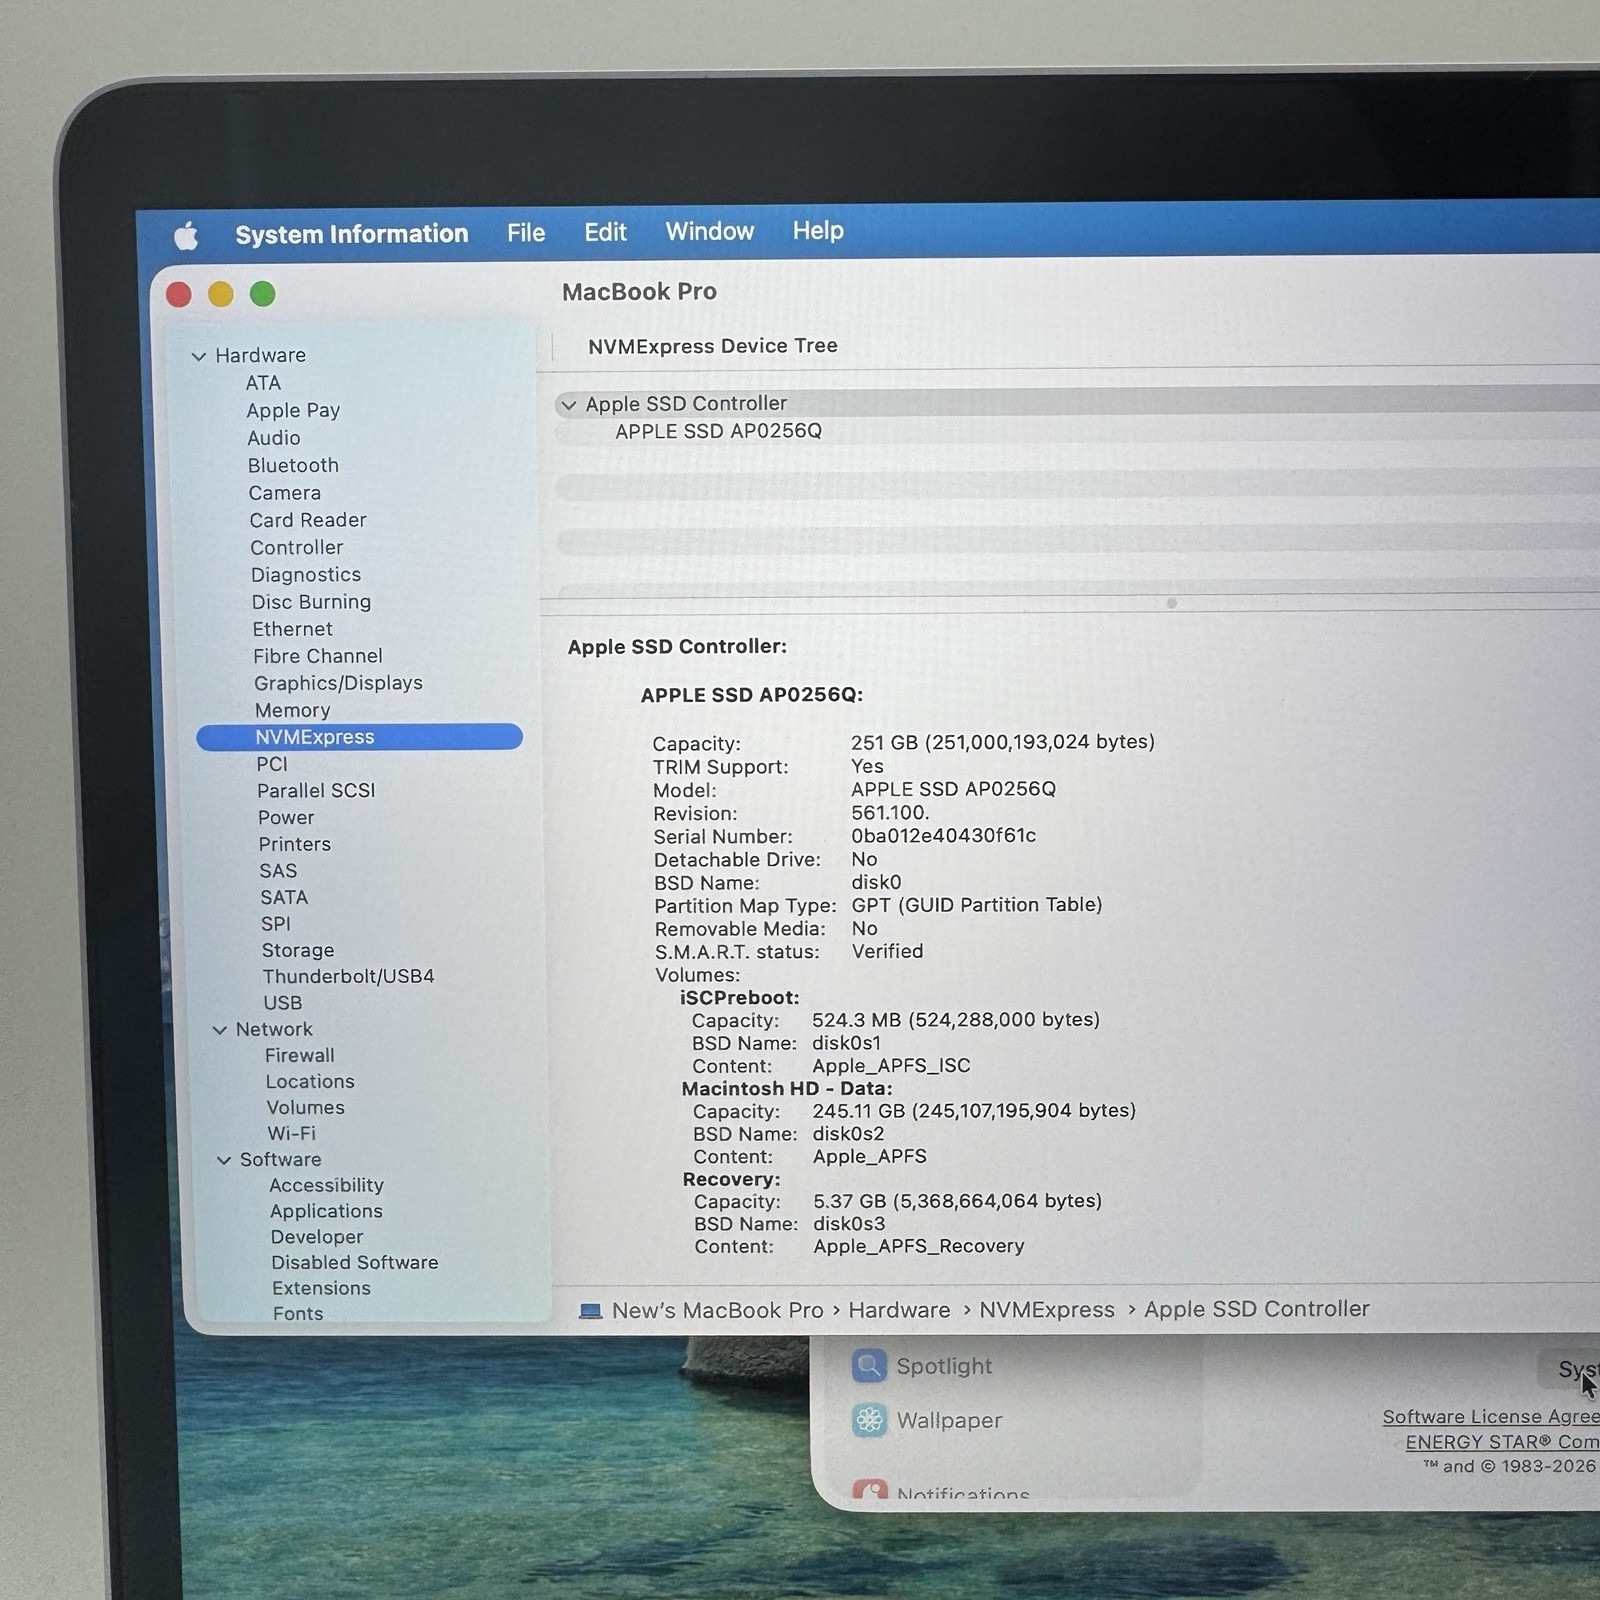Open the Apple menu icon
The width and height of the screenshot is (1600, 1600).
[x=186, y=237]
